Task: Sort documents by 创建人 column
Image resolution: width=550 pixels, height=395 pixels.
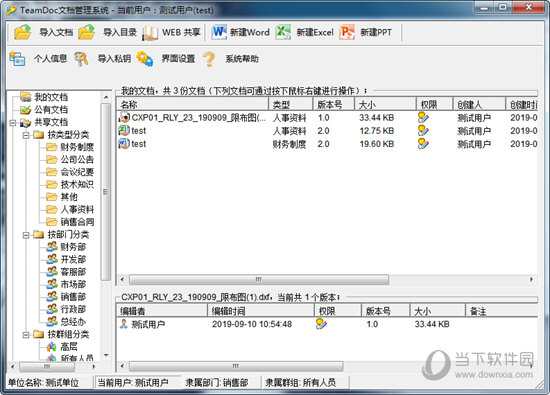Action: 479,104
